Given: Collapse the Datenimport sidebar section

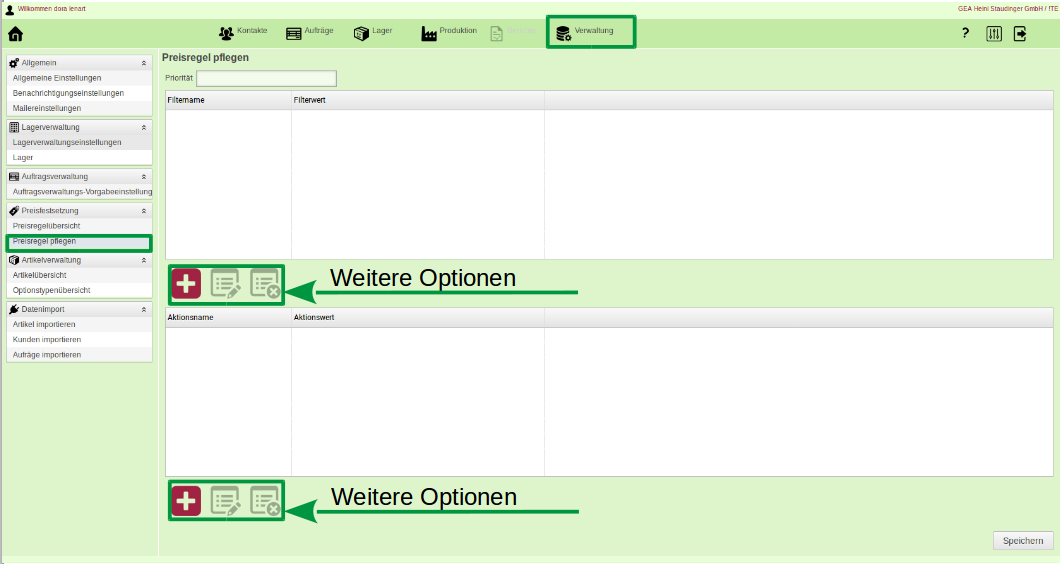Looking at the screenshot, I should (x=144, y=309).
